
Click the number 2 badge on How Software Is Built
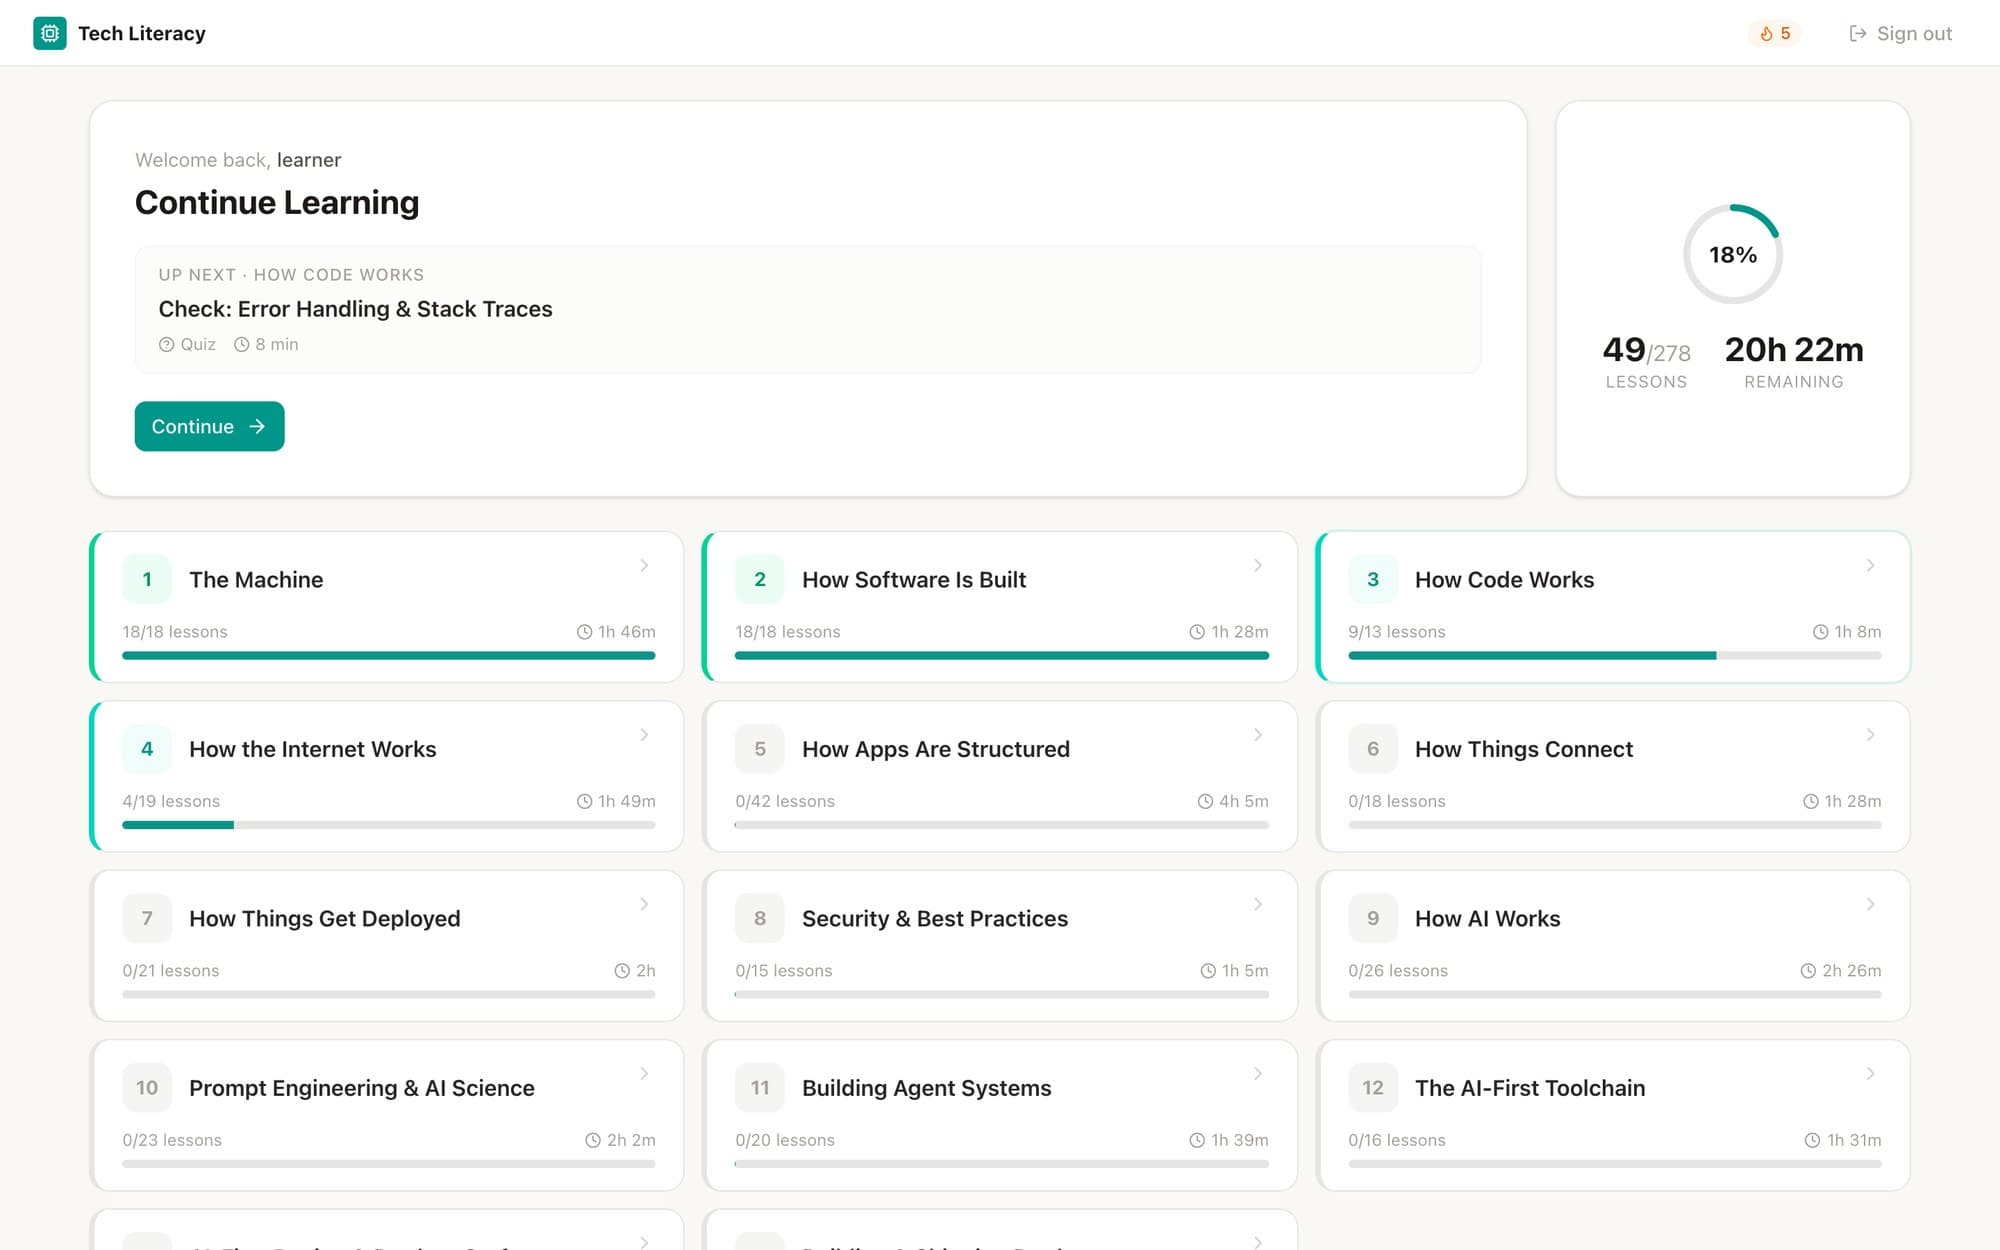(x=760, y=580)
